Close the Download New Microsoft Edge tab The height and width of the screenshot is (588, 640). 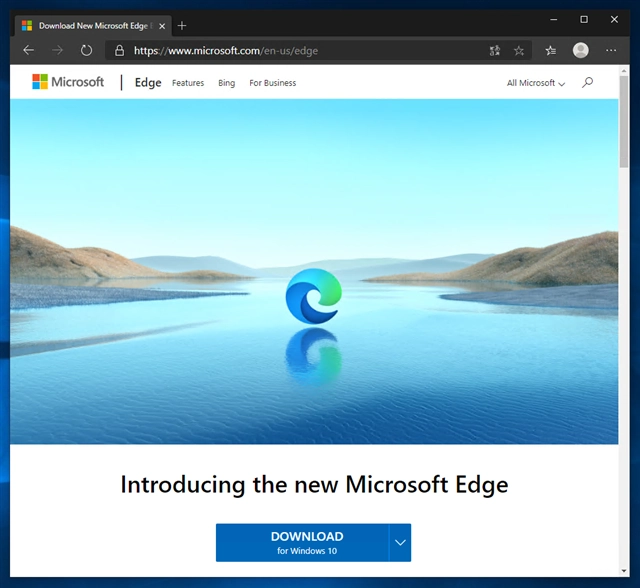pos(162,26)
